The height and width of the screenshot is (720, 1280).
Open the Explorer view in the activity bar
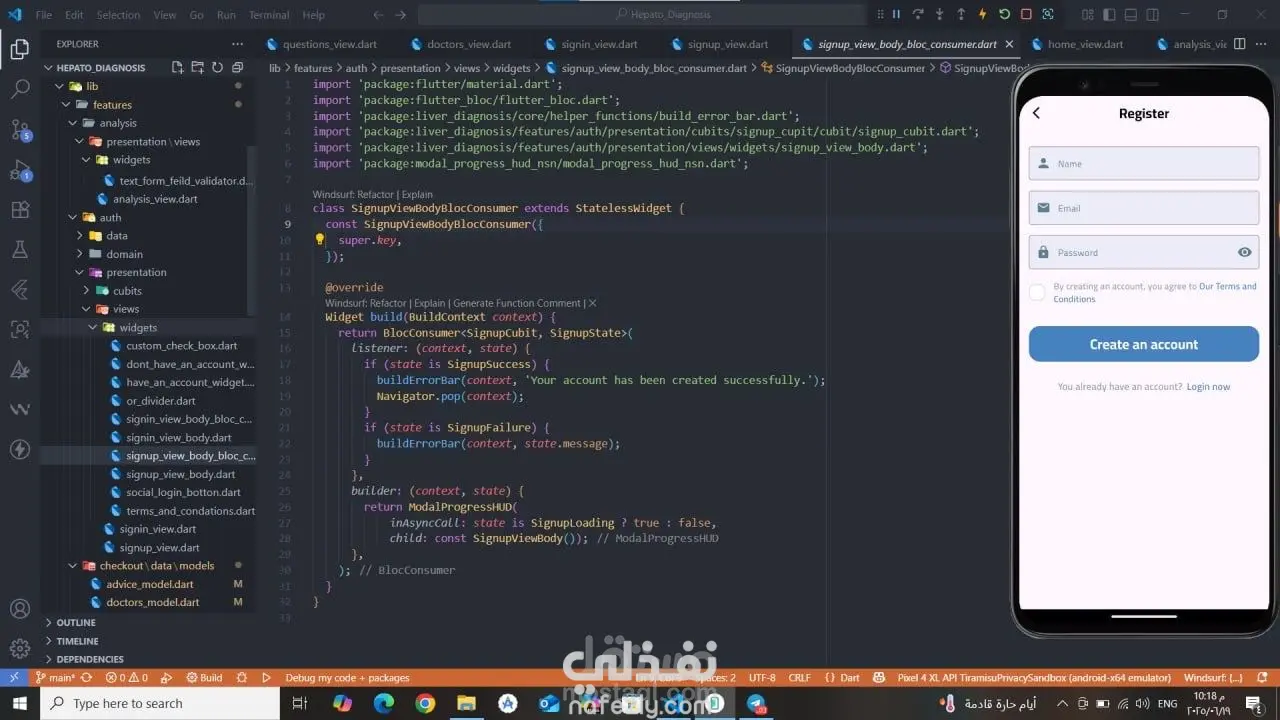coord(19,48)
